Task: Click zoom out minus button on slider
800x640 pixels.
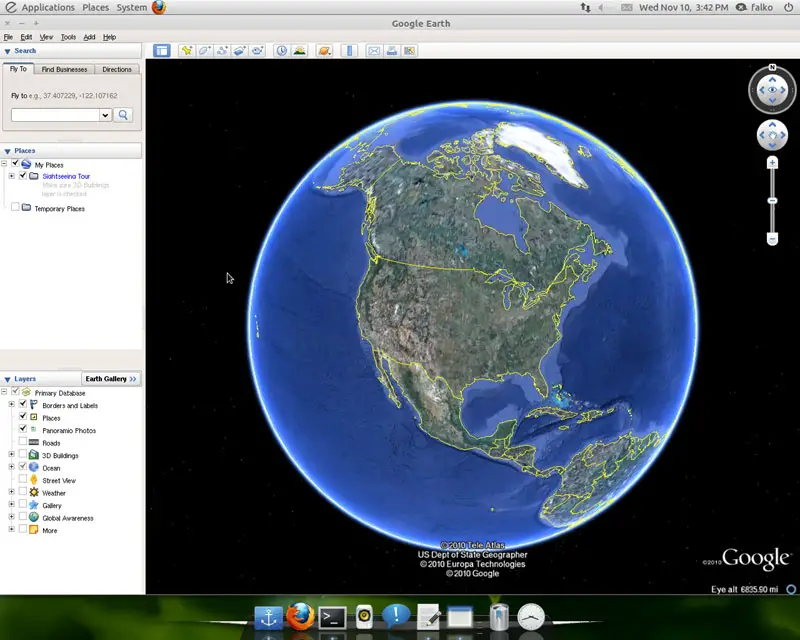Action: click(772, 238)
